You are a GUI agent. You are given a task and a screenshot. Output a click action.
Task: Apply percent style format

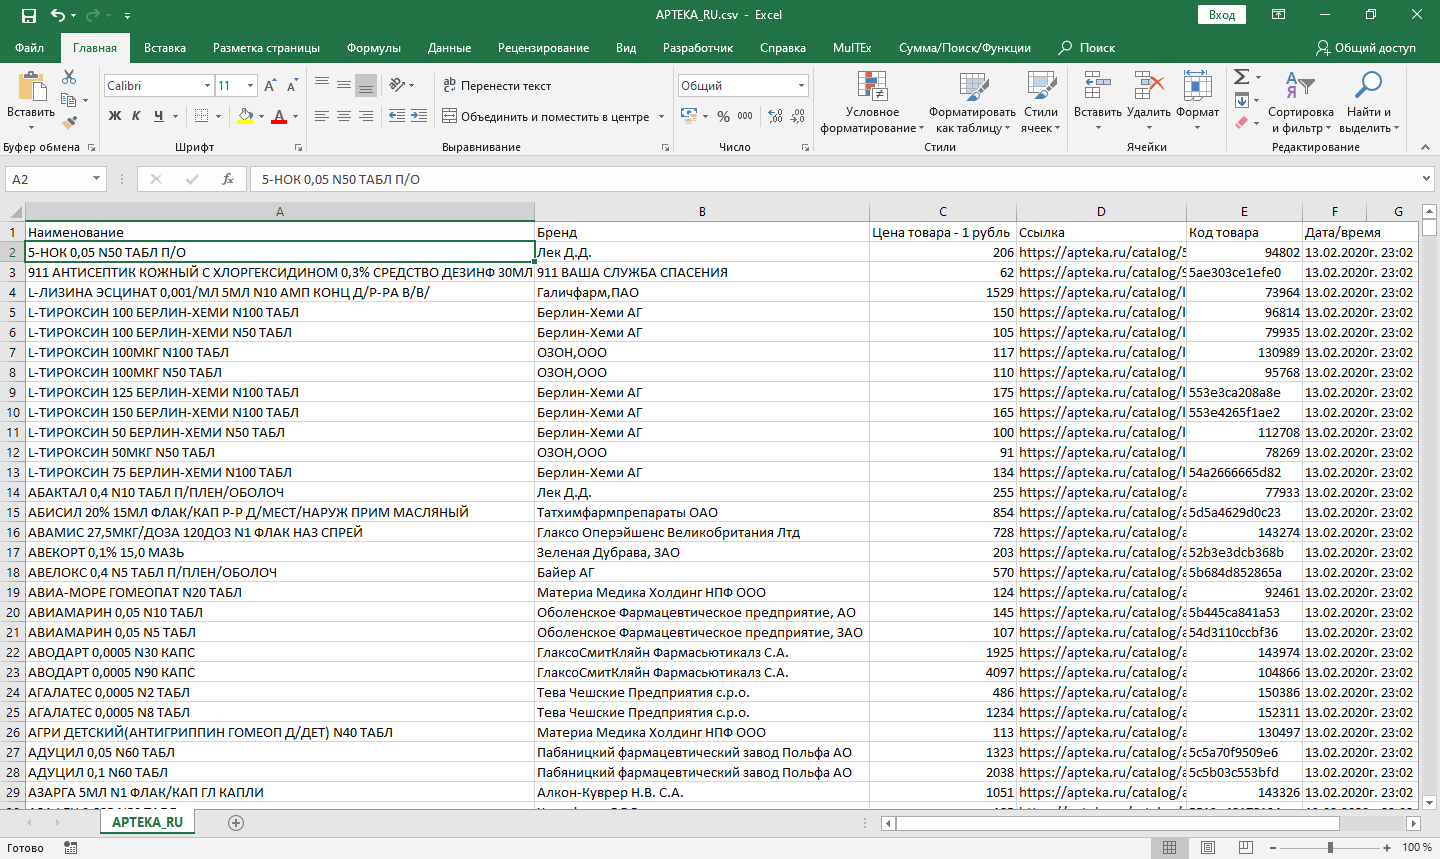tap(723, 117)
